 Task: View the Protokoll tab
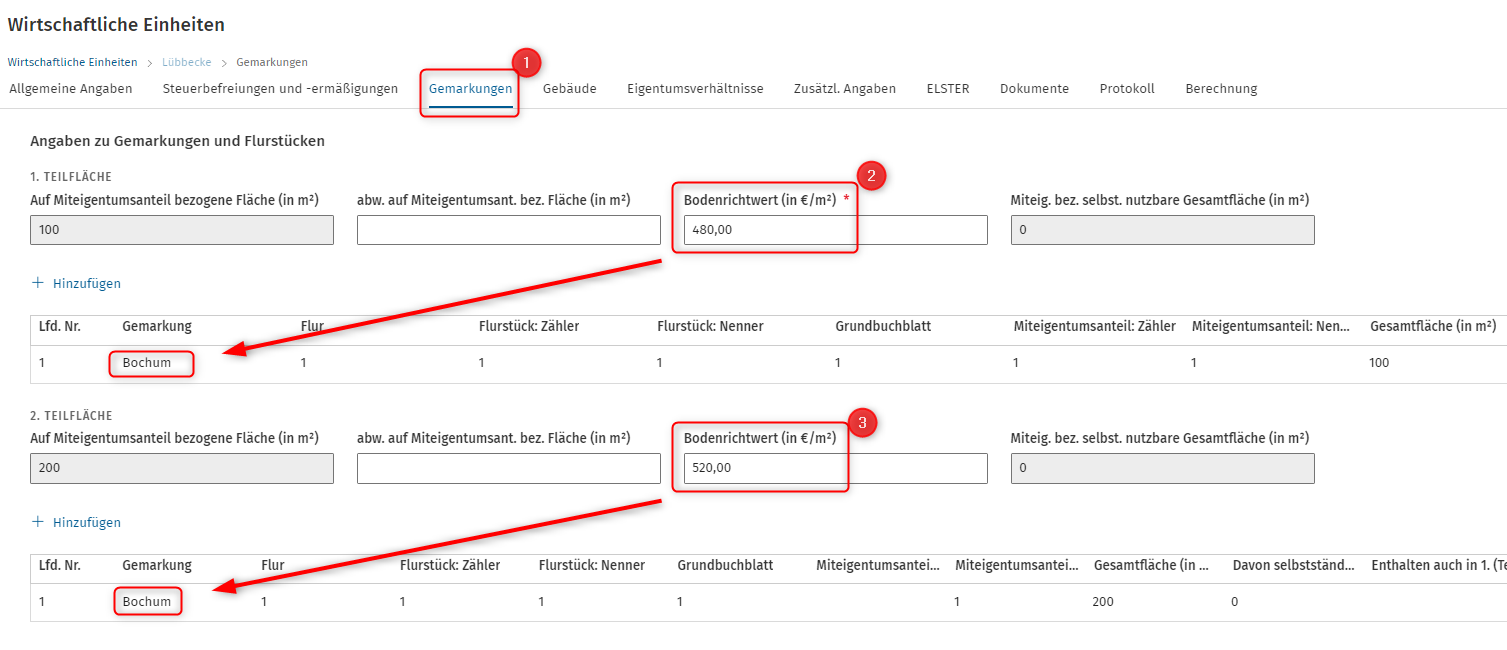(1127, 89)
